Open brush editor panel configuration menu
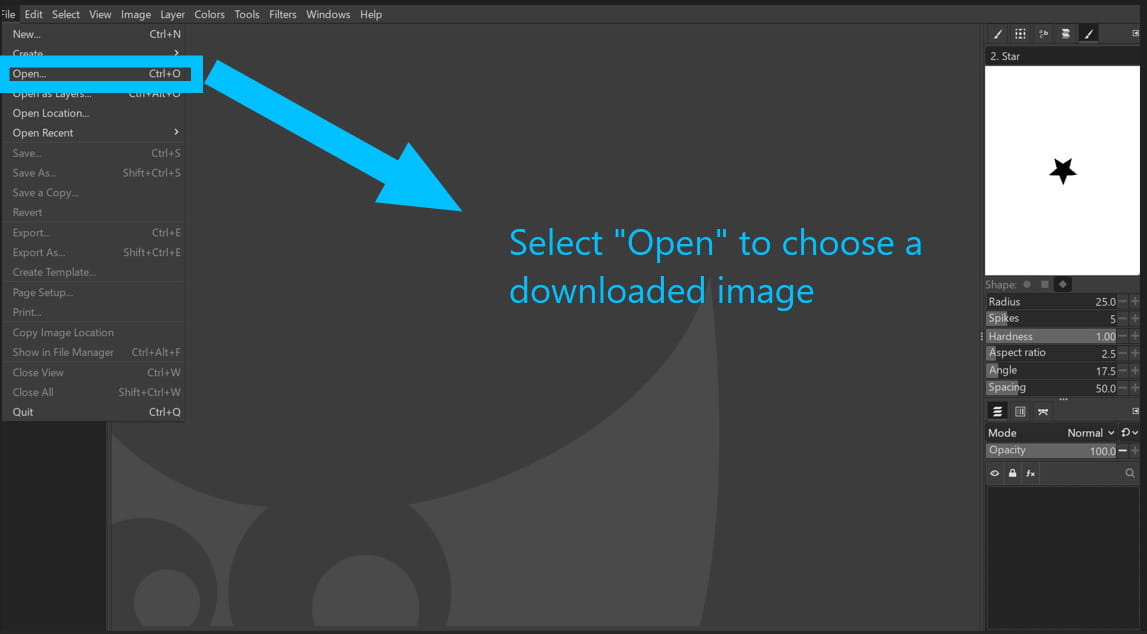 click(x=1135, y=34)
